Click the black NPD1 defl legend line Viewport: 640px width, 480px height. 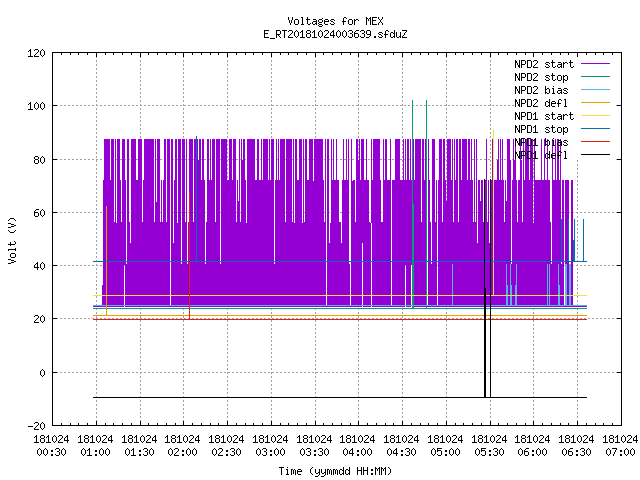click(x=596, y=155)
